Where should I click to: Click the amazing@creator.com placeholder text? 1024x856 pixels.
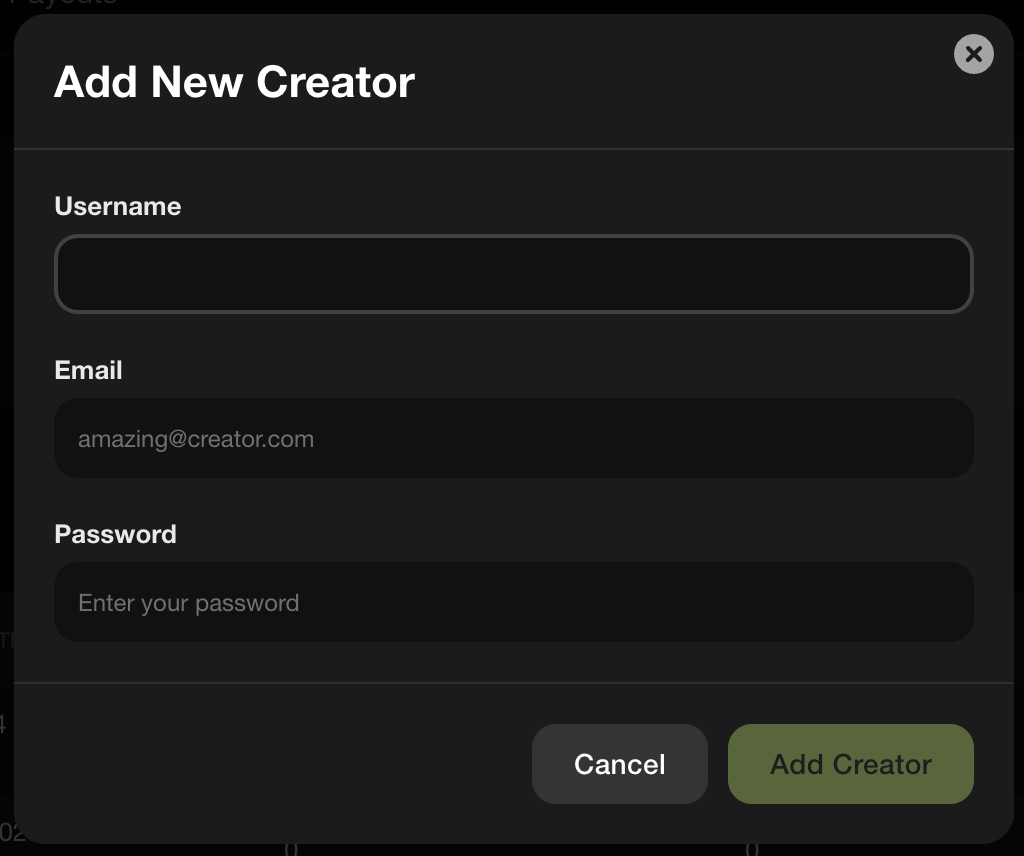196,439
